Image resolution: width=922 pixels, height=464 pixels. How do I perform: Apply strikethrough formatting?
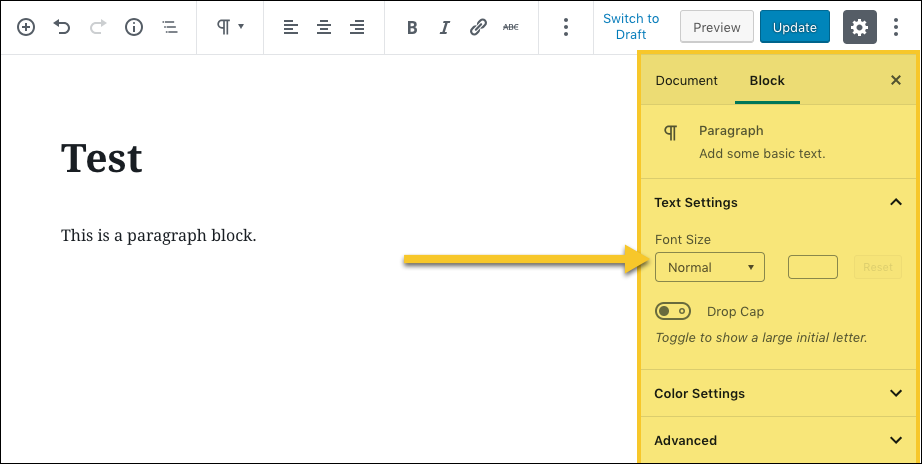tap(510, 27)
